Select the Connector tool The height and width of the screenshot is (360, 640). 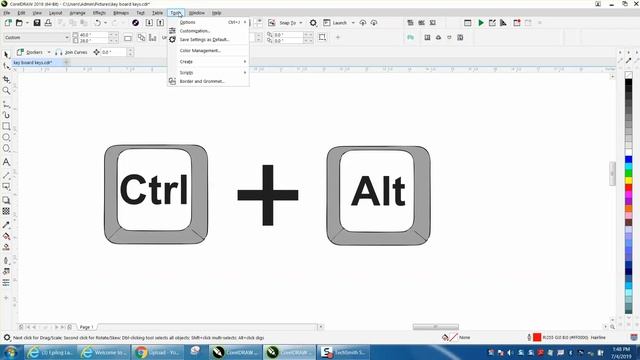click(x=6, y=187)
